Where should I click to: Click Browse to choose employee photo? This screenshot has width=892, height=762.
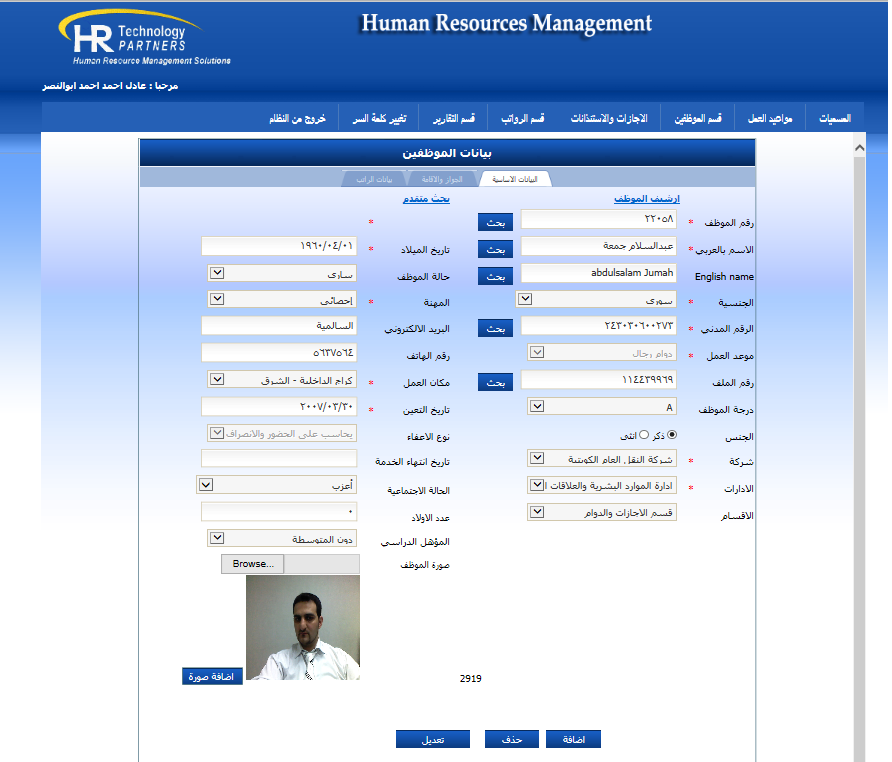coord(253,564)
